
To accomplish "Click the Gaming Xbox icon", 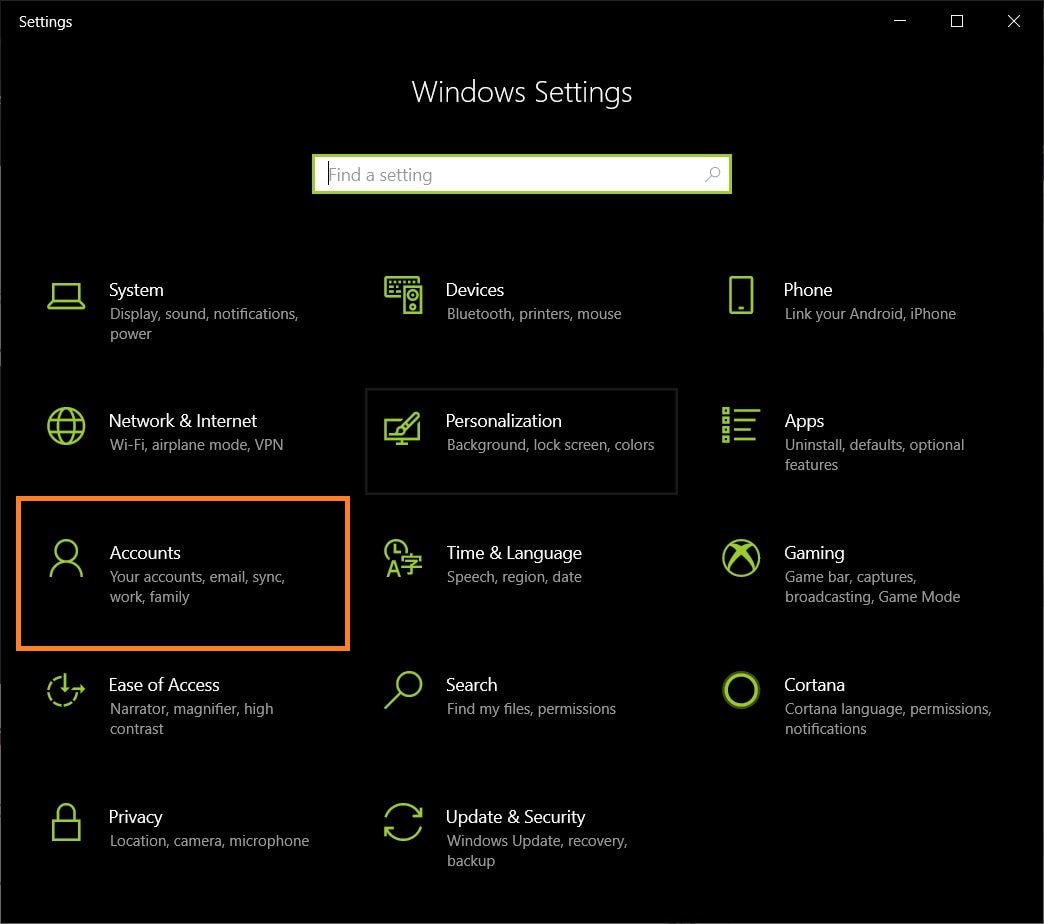I will (x=740, y=558).
